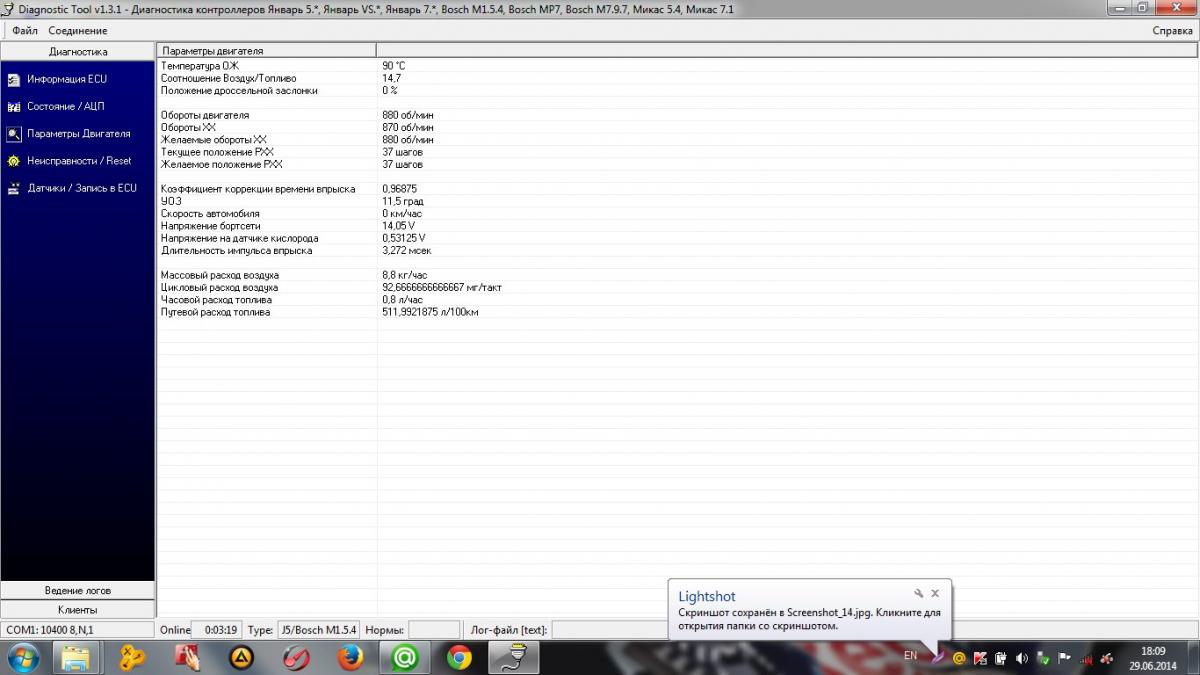The width and height of the screenshot is (1200, 675).
Task: Click the 511,9921875 л/100км value
Action: pos(430,312)
